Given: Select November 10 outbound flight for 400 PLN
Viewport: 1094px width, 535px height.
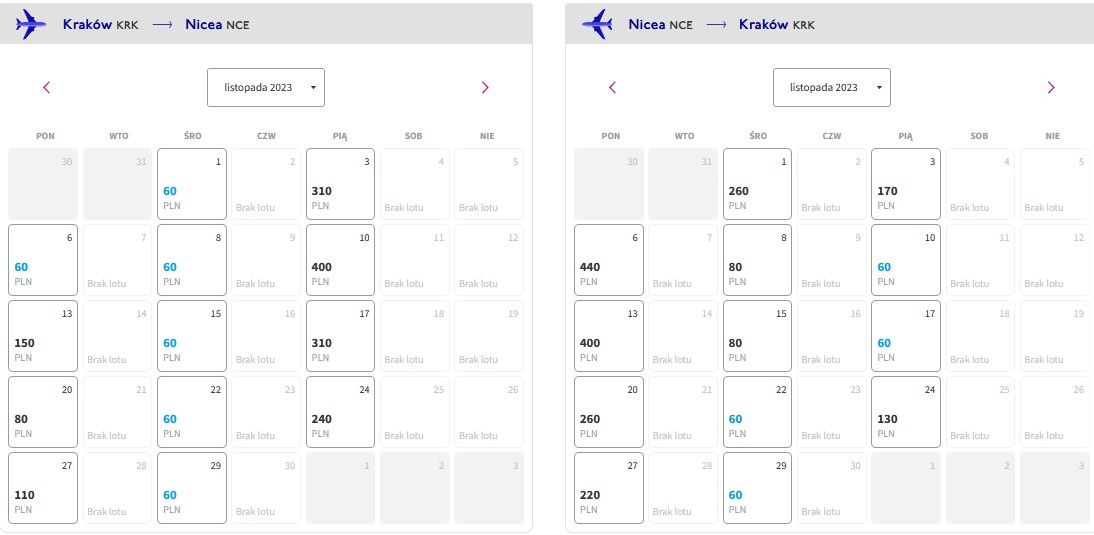Looking at the screenshot, I should pyautogui.click(x=340, y=260).
